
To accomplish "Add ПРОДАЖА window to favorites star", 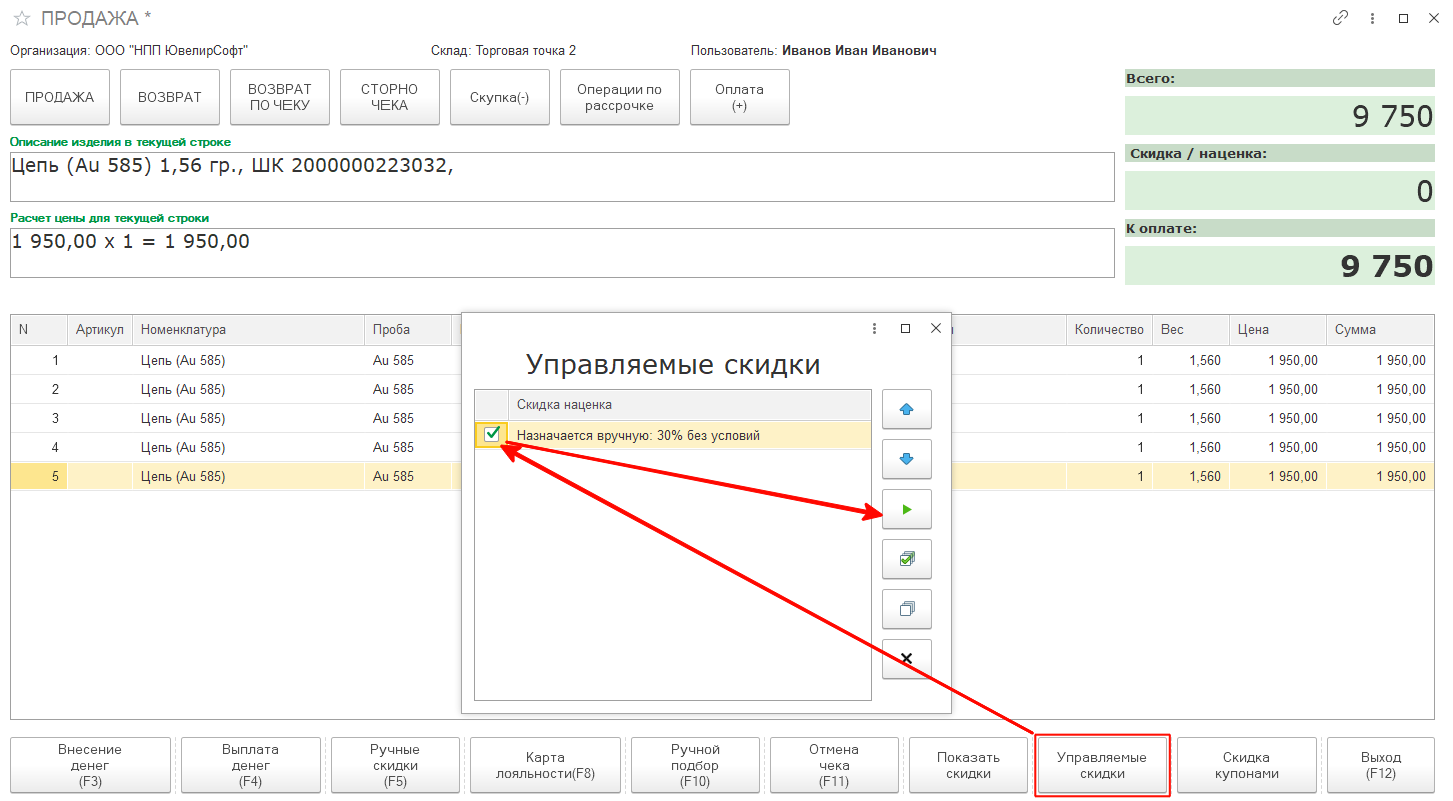I will point(21,18).
